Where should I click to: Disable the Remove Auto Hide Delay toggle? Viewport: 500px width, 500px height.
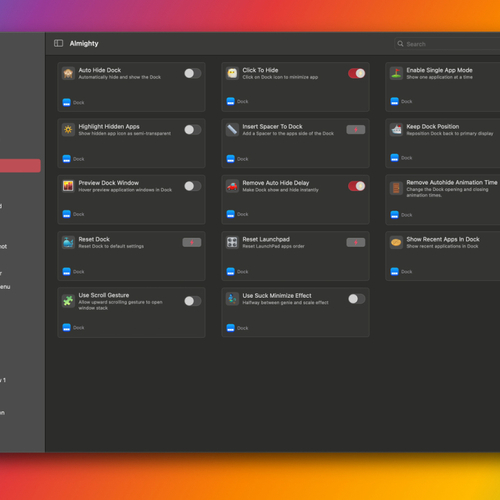(x=357, y=186)
